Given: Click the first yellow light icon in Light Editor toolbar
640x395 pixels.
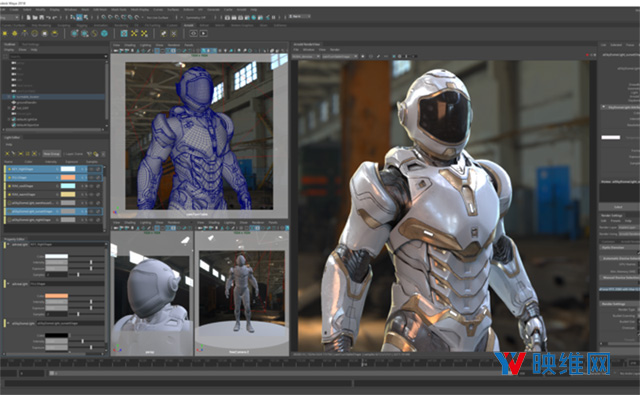Looking at the screenshot, I should (7, 154).
